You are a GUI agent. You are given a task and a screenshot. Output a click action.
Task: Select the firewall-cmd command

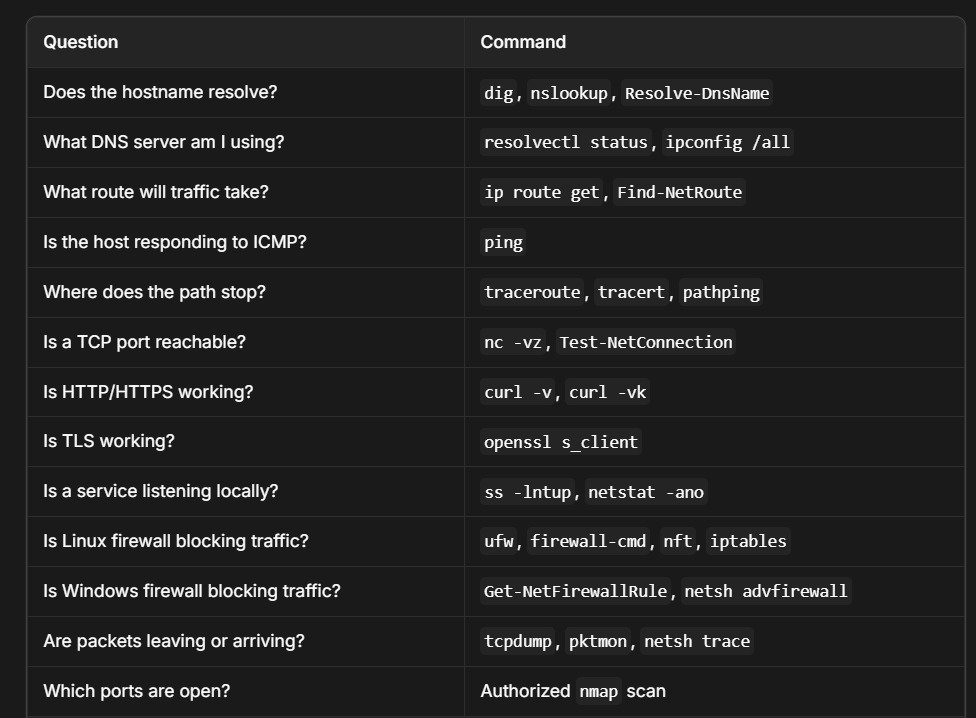pos(588,541)
